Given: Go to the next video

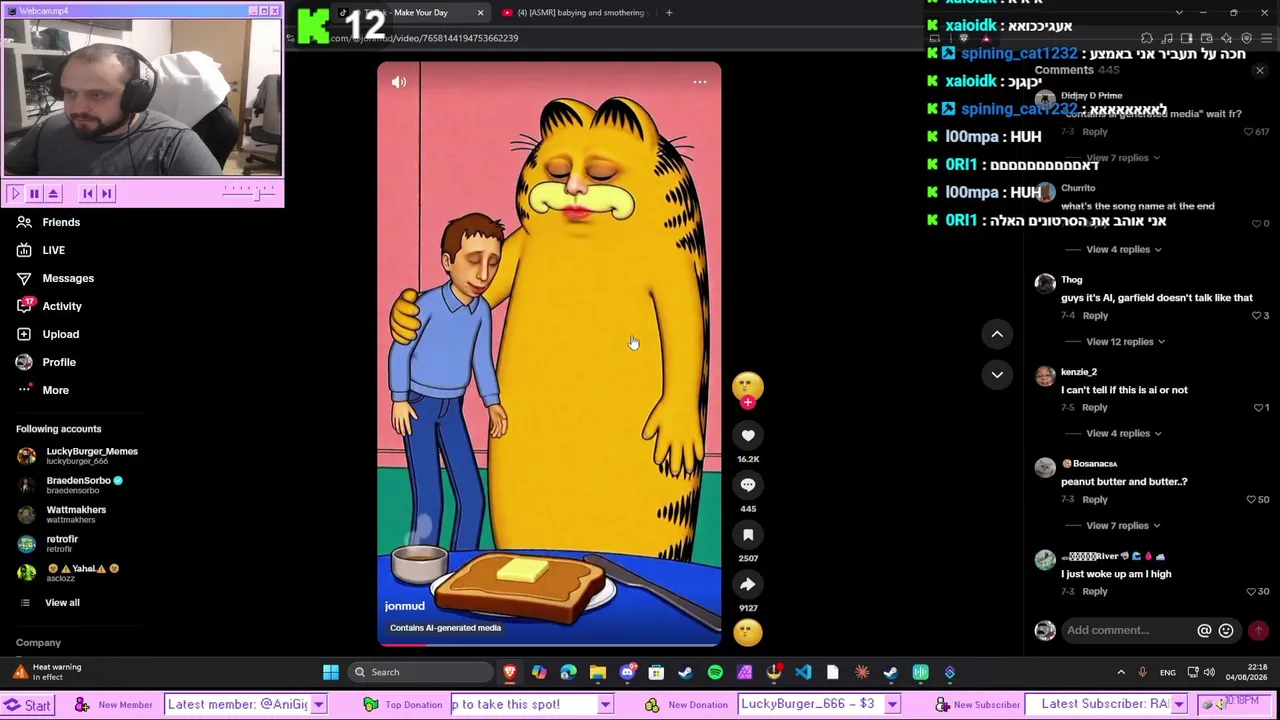Looking at the screenshot, I should [x=997, y=374].
